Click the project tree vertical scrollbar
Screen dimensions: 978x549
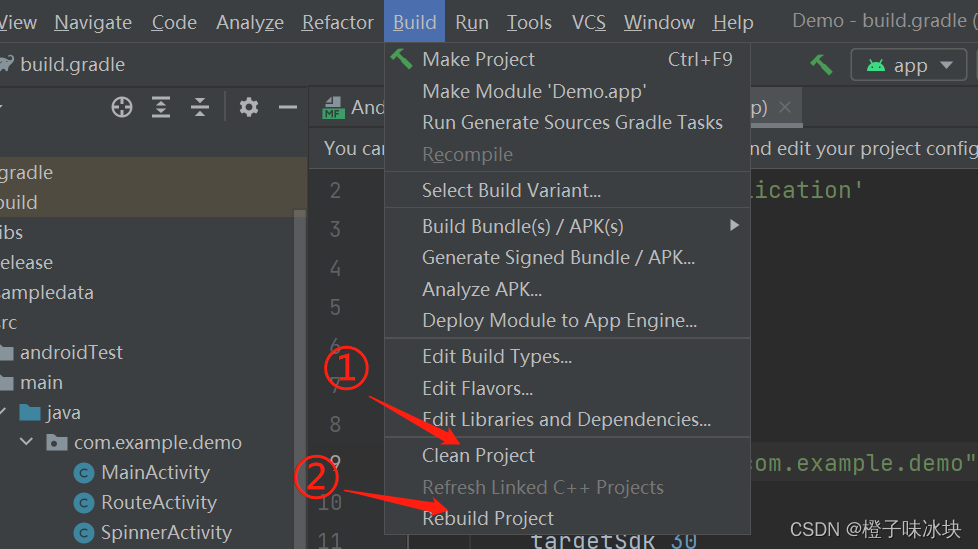(300, 379)
